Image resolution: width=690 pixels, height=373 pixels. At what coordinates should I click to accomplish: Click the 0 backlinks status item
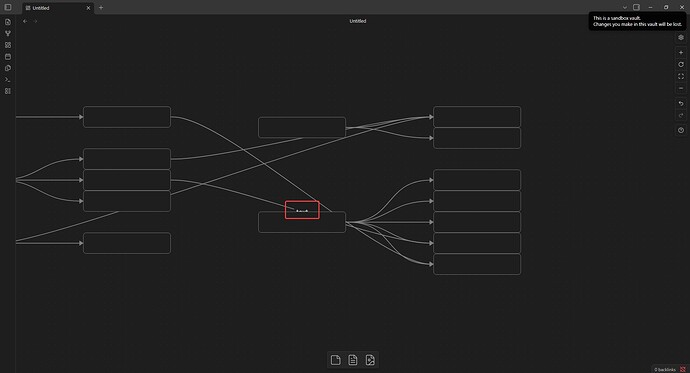[x=664, y=369]
